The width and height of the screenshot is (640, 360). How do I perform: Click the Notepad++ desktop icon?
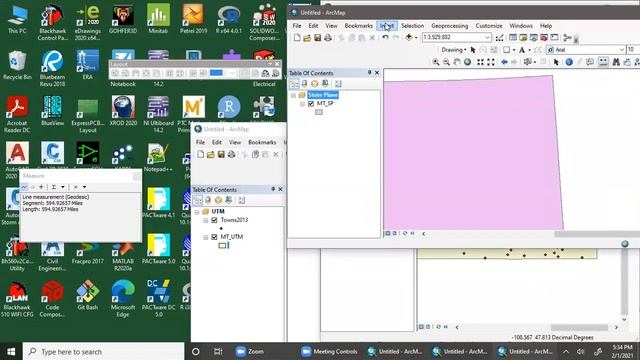(x=158, y=158)
